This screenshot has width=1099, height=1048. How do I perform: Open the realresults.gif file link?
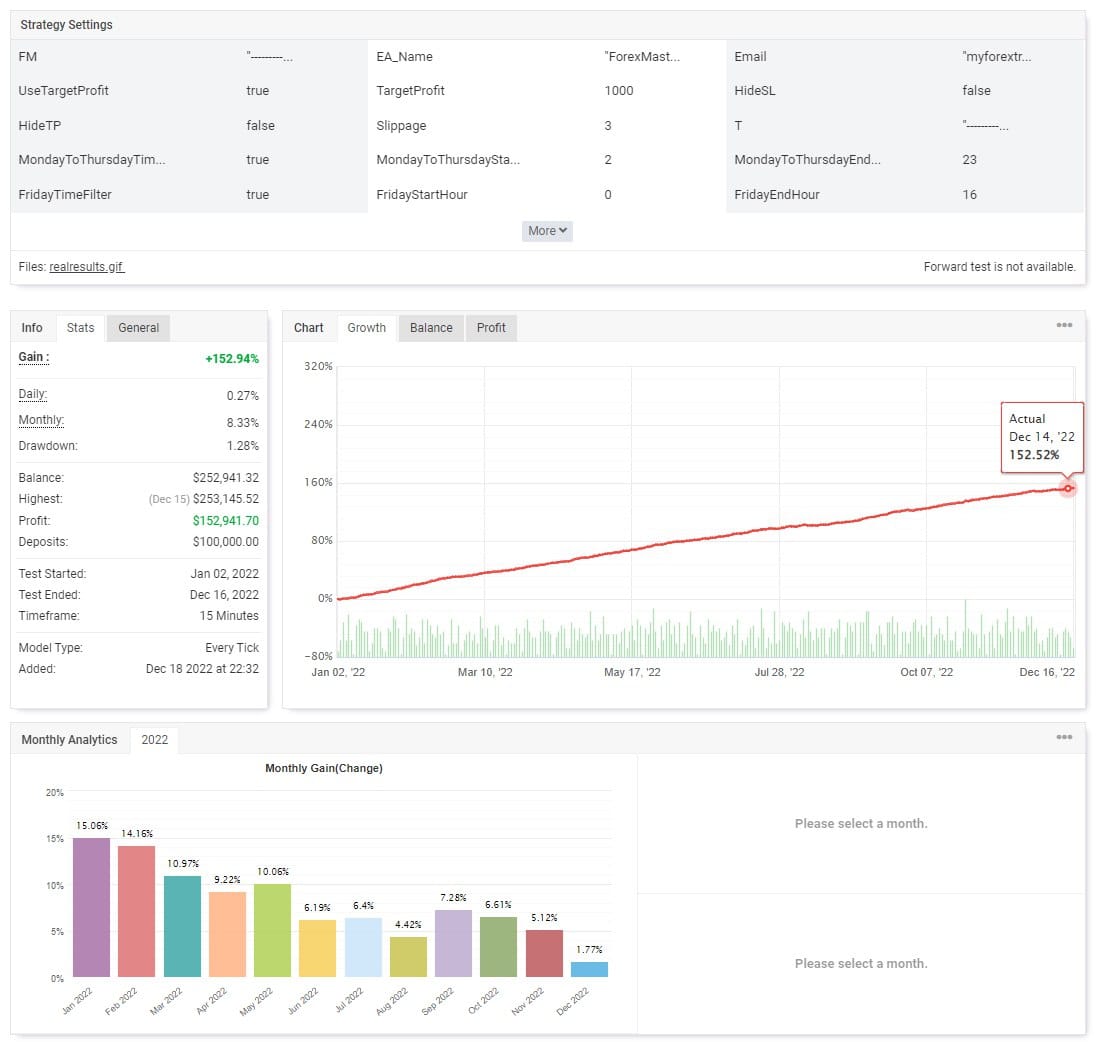point(87,267)
